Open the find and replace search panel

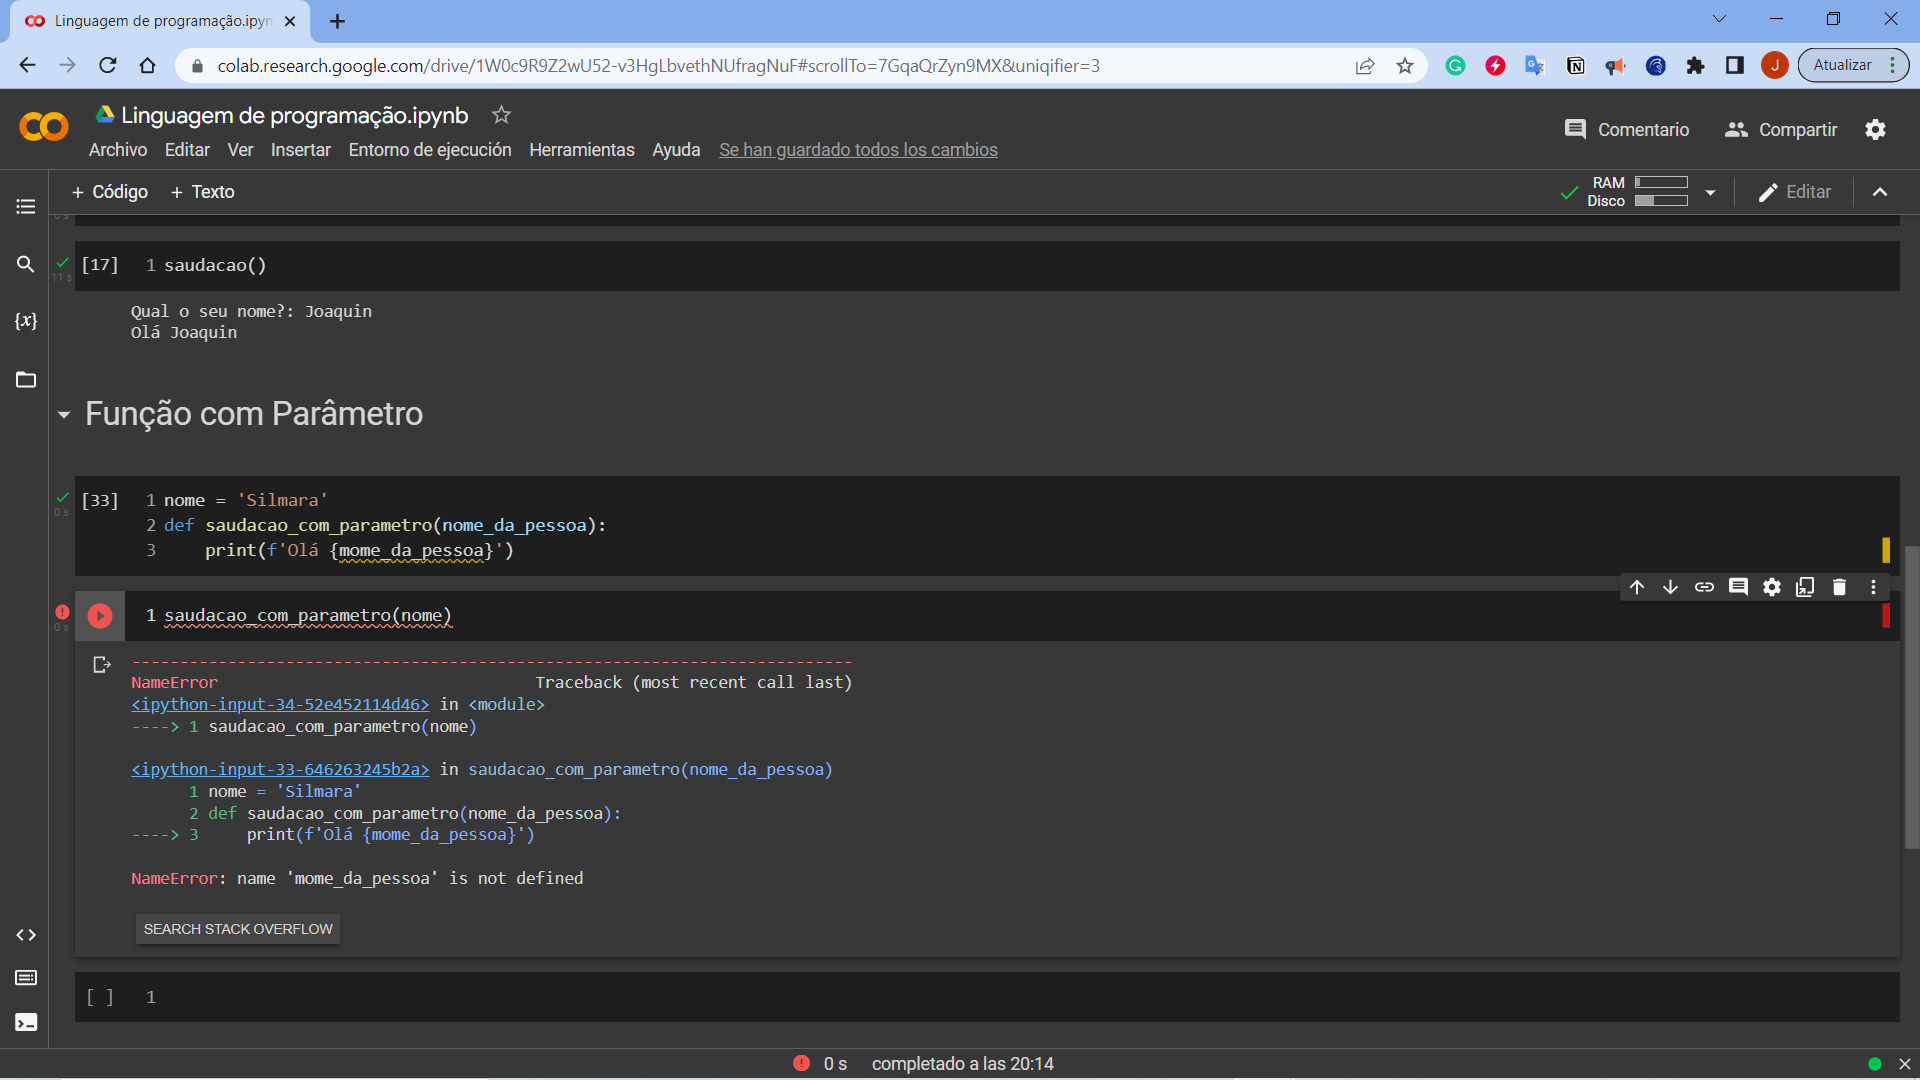[26, 264]
